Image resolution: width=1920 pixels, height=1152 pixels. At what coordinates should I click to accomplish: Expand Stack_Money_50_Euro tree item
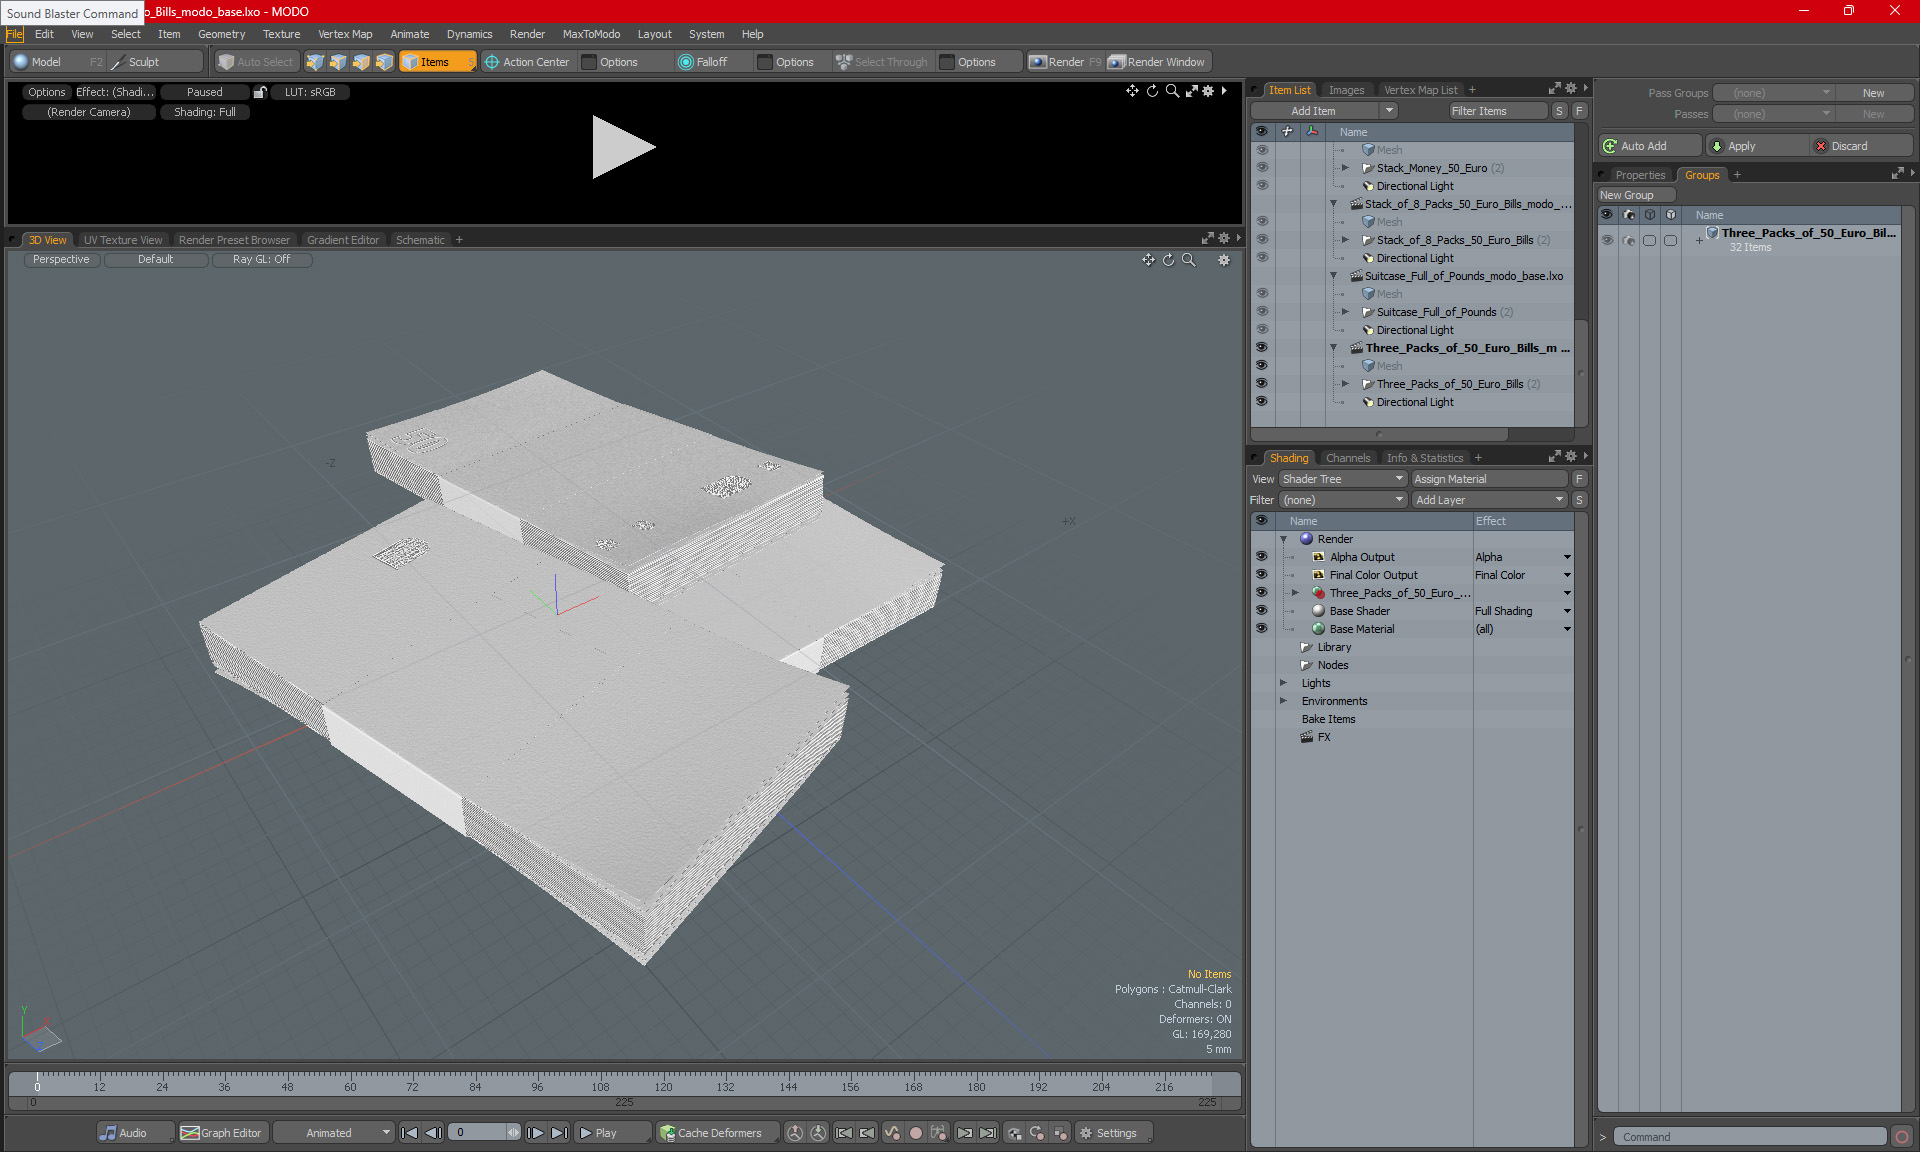(x=1345, y=168)
